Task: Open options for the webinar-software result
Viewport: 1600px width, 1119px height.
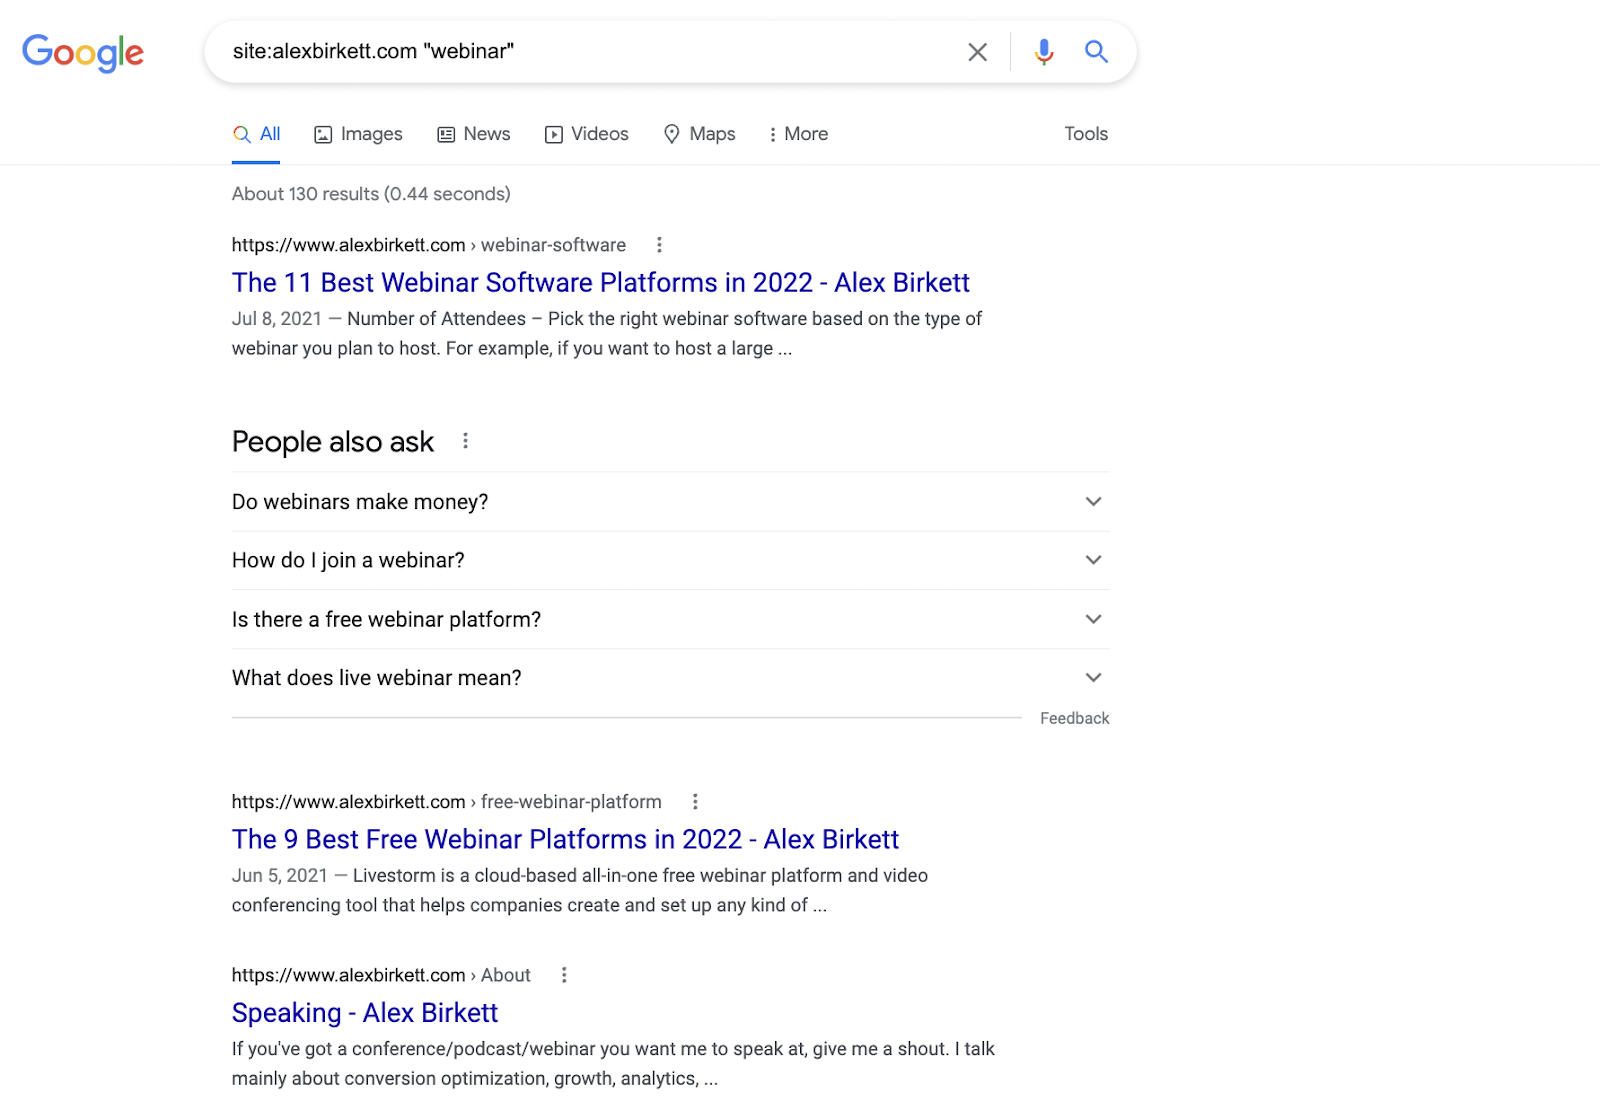Action: click(659, 245)
